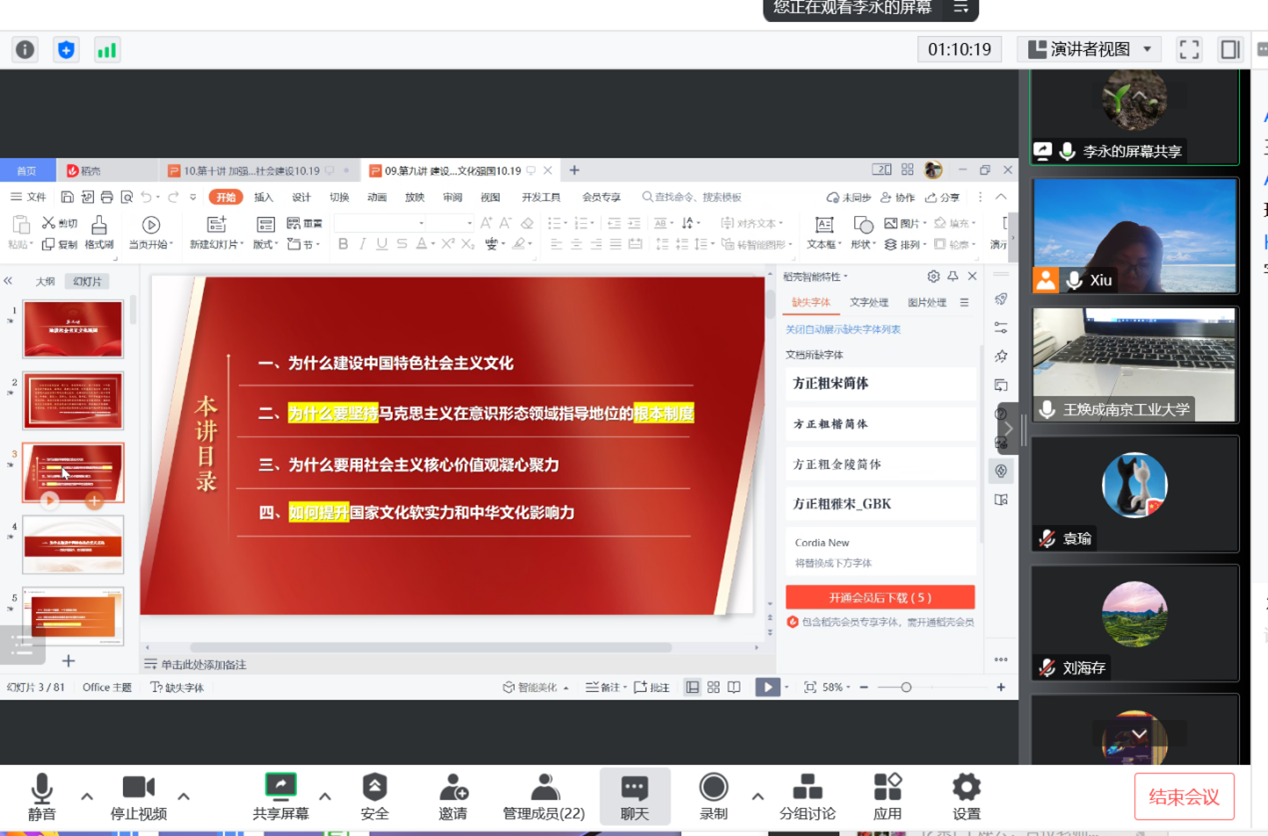This screenshot has height=836, width=1268.
Task: Expand Share Screen options arrow
Action: click(325, 797)
